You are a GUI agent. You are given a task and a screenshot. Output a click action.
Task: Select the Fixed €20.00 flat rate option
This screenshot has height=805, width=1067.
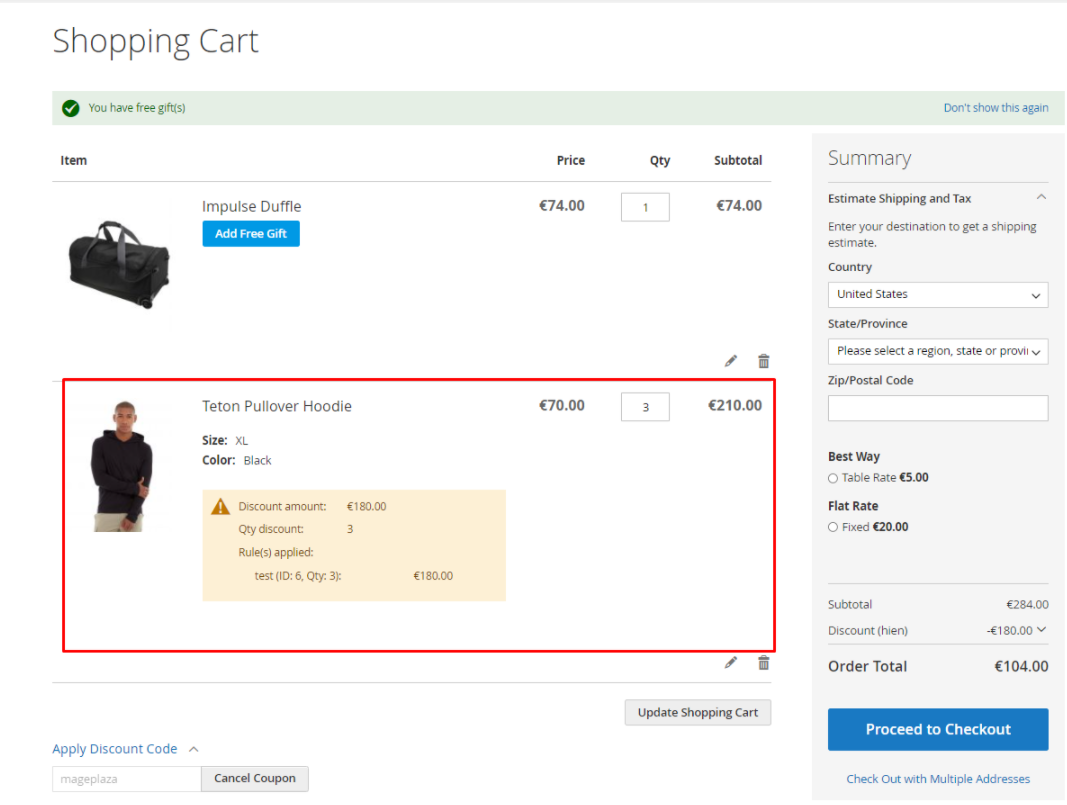point(833,527)
